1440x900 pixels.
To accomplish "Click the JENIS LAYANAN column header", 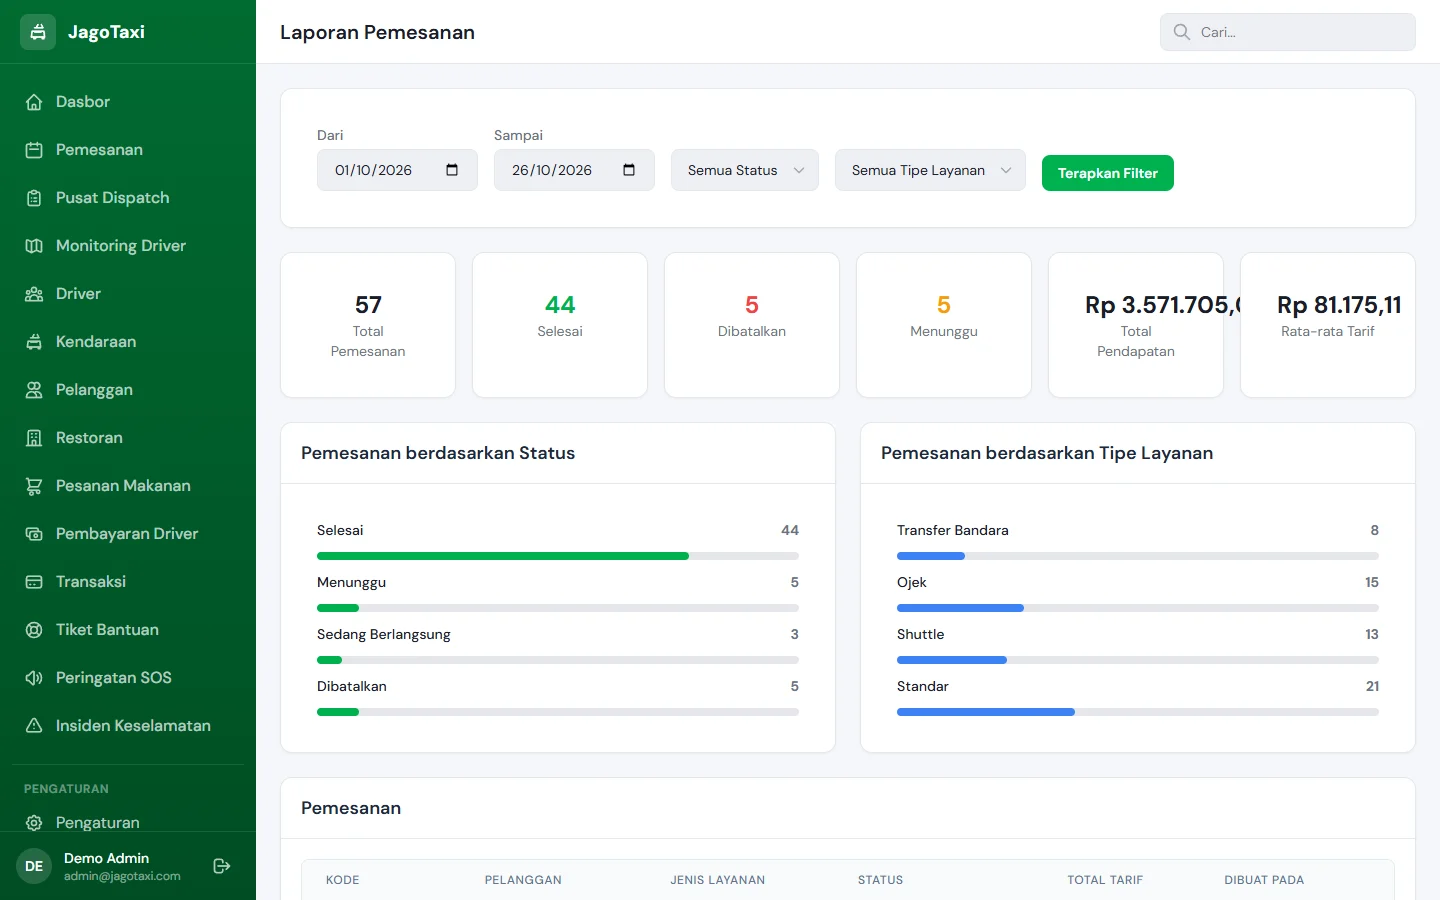I will click(x=718, y=880).
